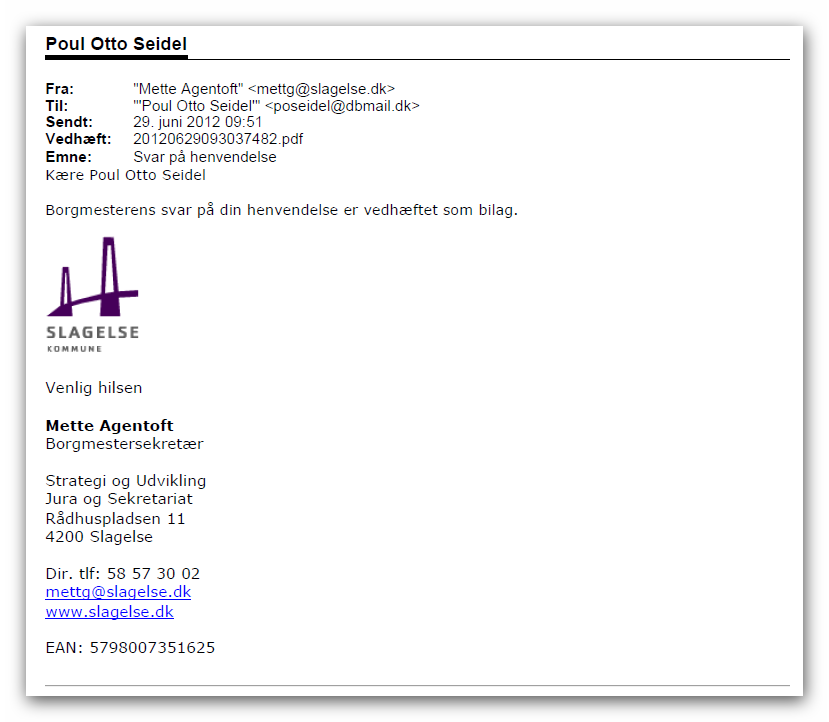Click recipient address poseidel@dbmail.dk

point(342,106)
